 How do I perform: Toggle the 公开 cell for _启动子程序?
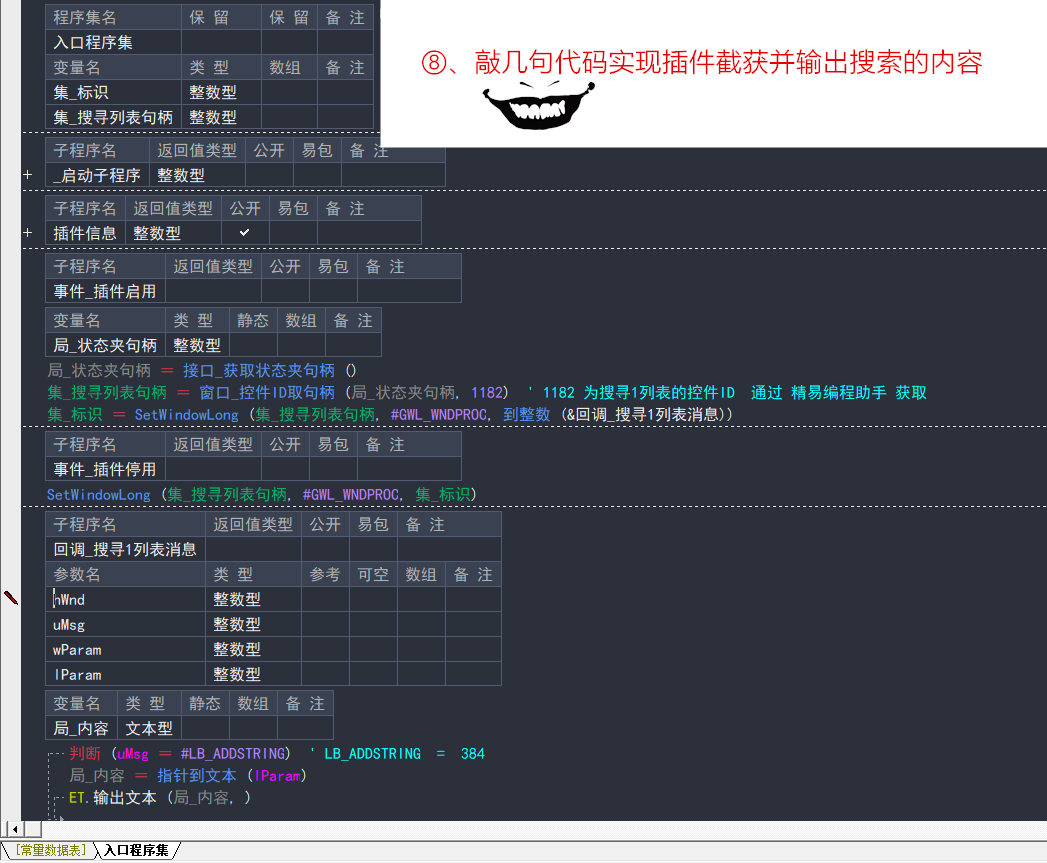coord(269,175)
